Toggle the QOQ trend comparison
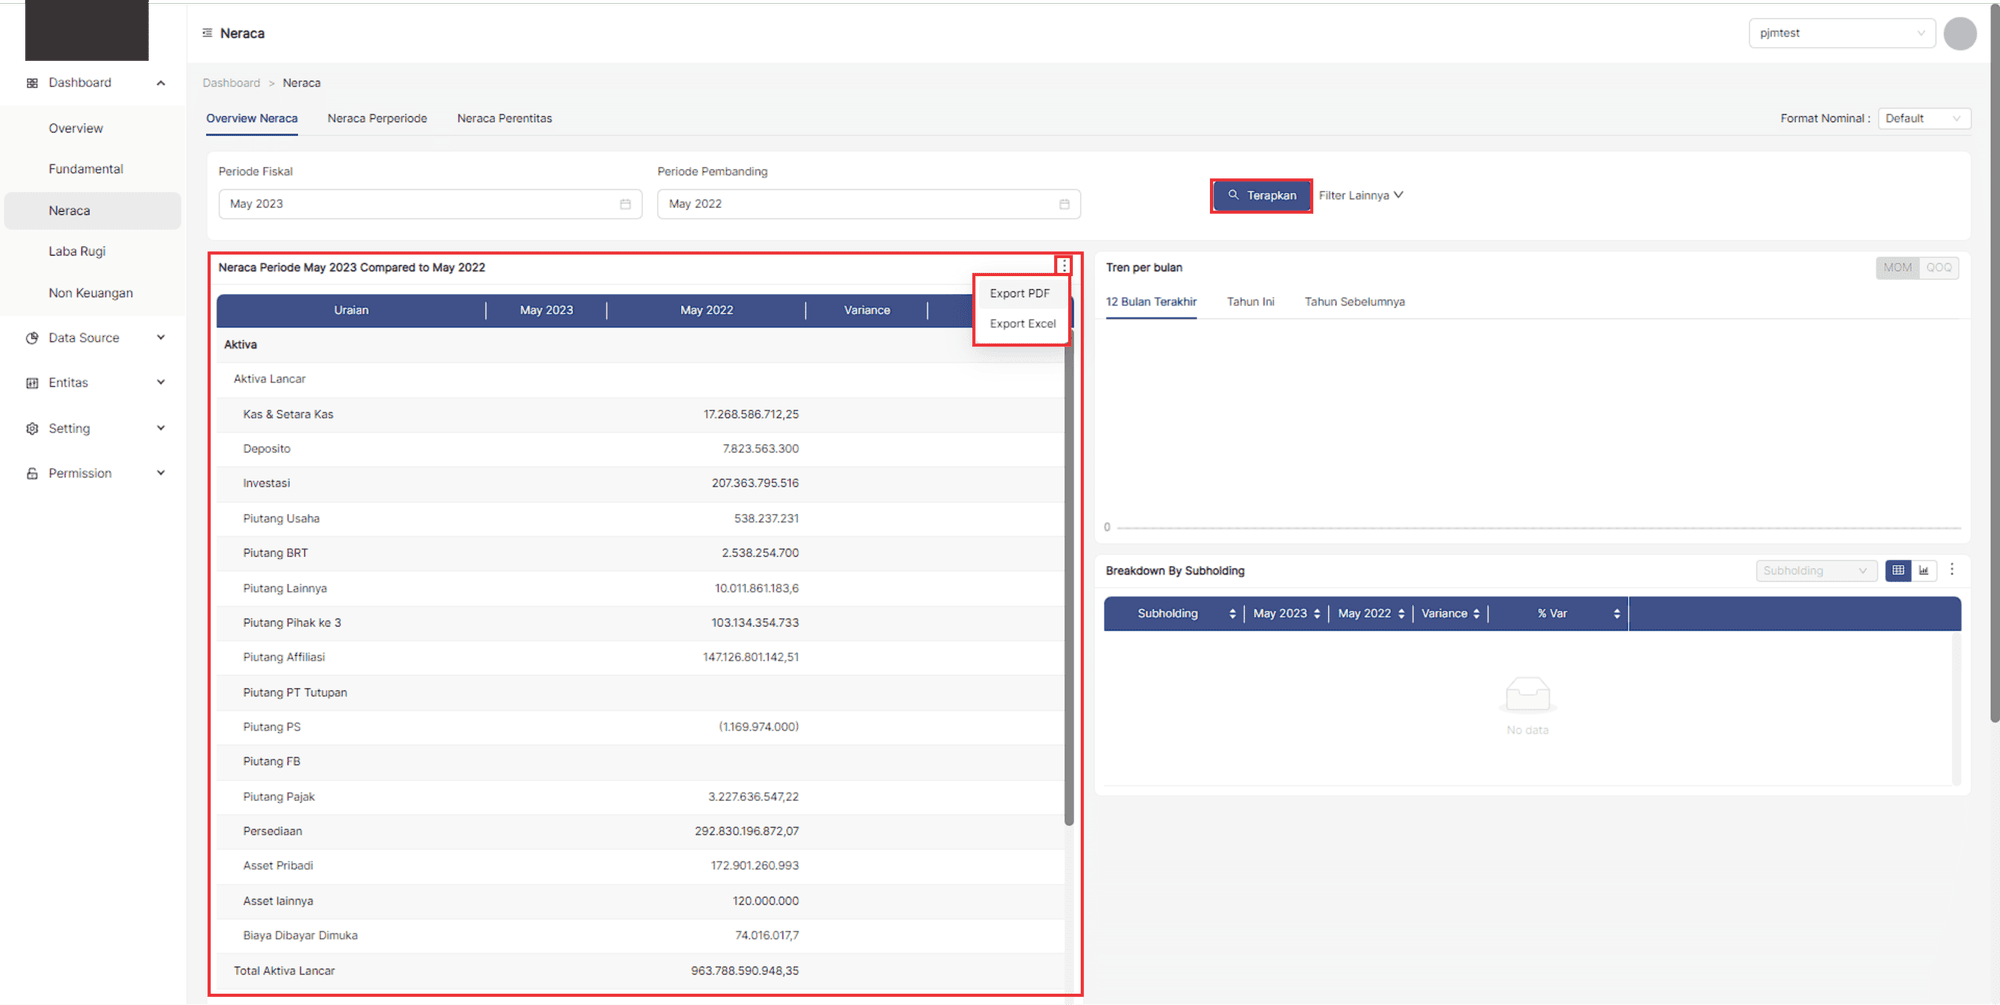Screen dimensions: 2000x1005 click(1939, 268)
